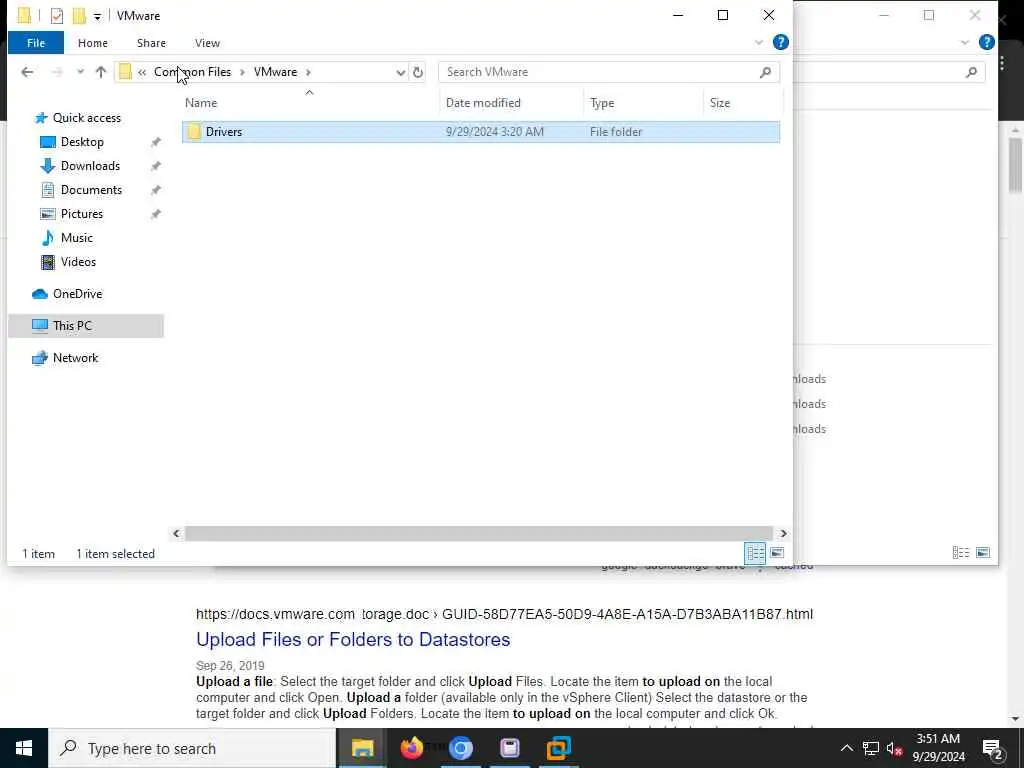The width and height of the screenshot is (1024, 768).
Task: Switch background Explorer window to large icons view
Action: click(983, 553)
